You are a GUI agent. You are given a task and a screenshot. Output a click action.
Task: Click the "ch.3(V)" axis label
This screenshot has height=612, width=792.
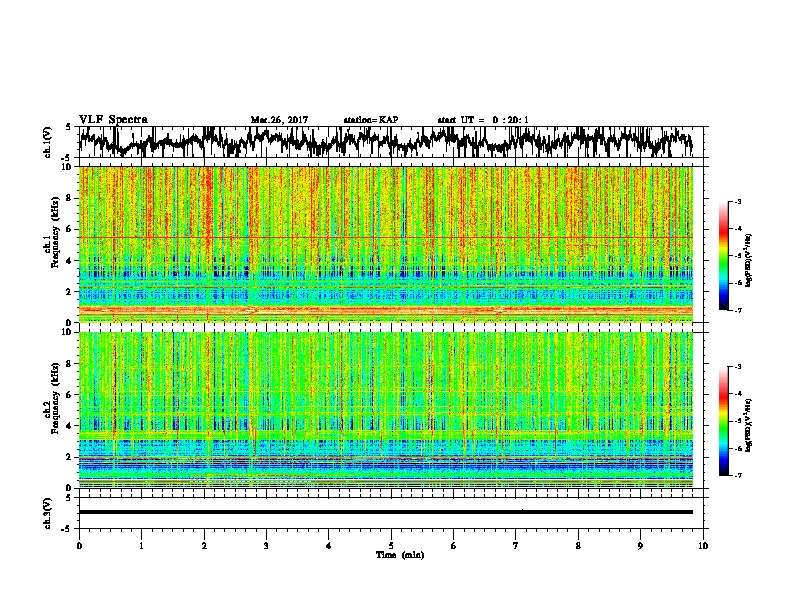[x=48, y=514]
